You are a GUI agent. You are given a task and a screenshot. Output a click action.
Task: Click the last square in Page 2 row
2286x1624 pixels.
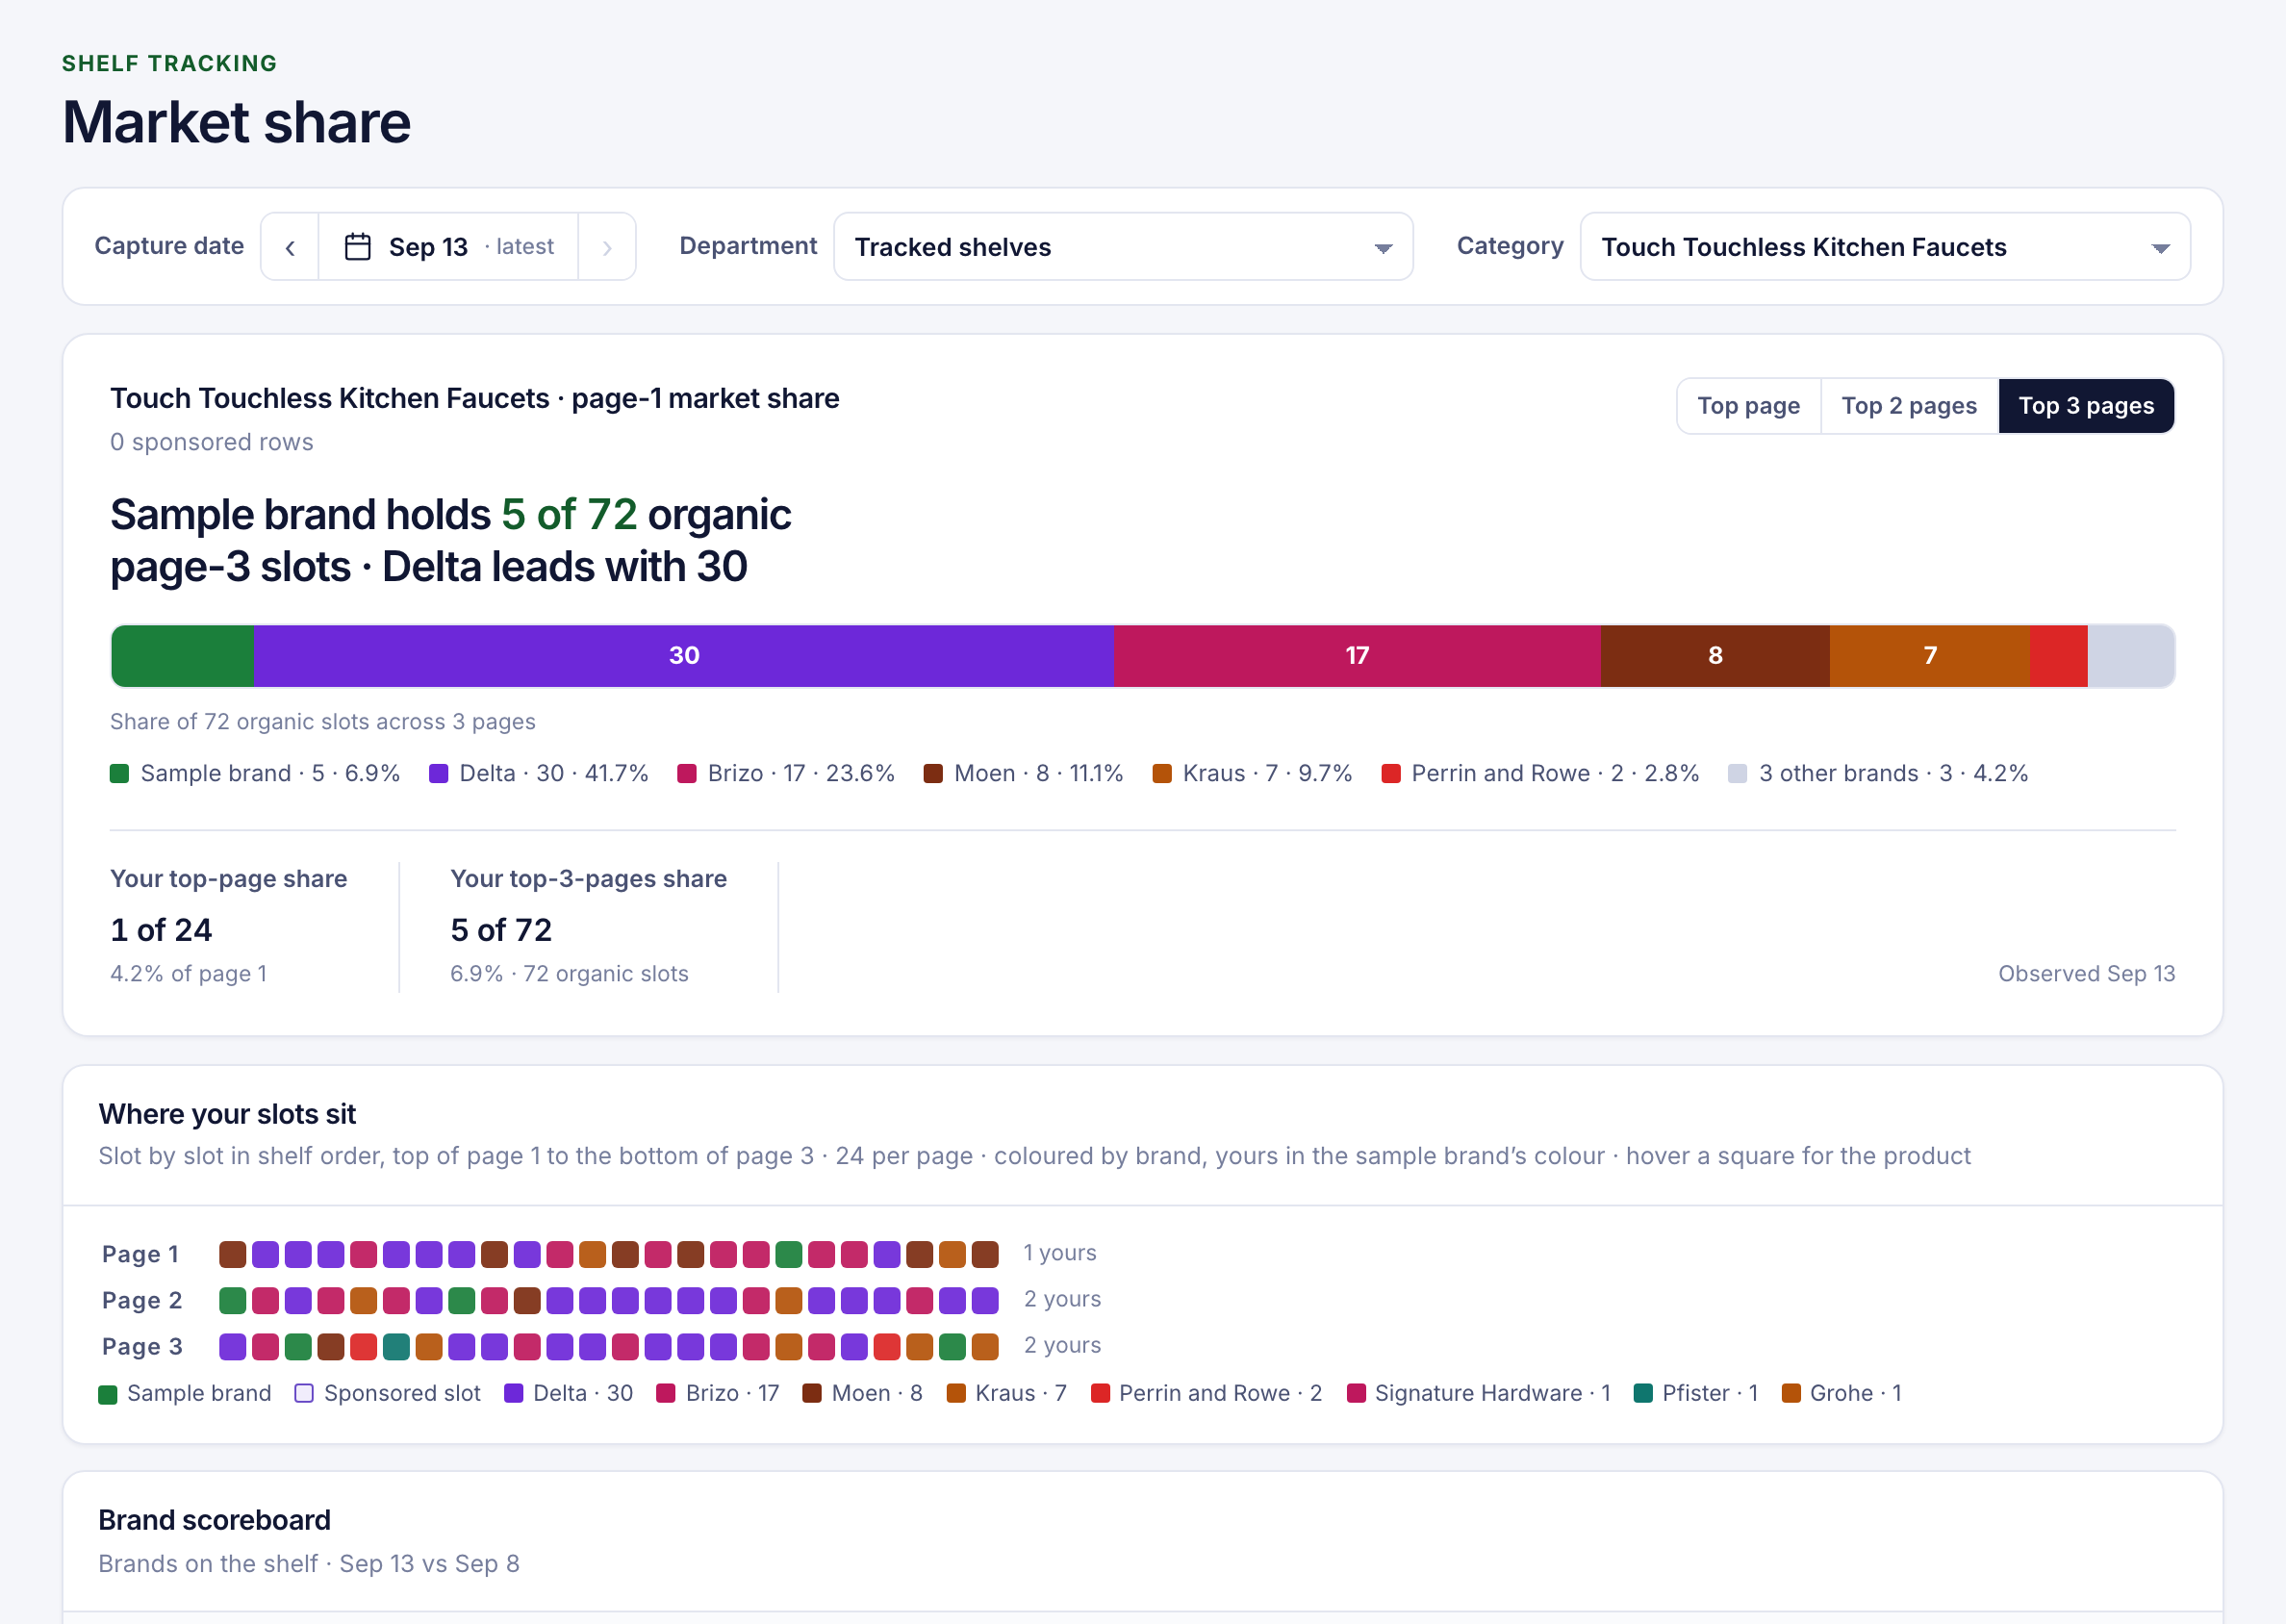pyautogui.click(x=985, y=1300)
